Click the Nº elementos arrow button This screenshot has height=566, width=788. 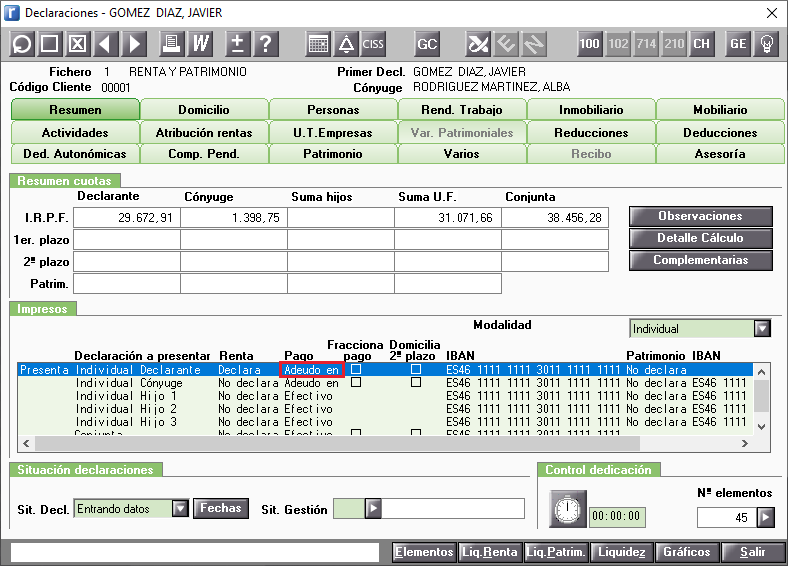click(765, 517)
